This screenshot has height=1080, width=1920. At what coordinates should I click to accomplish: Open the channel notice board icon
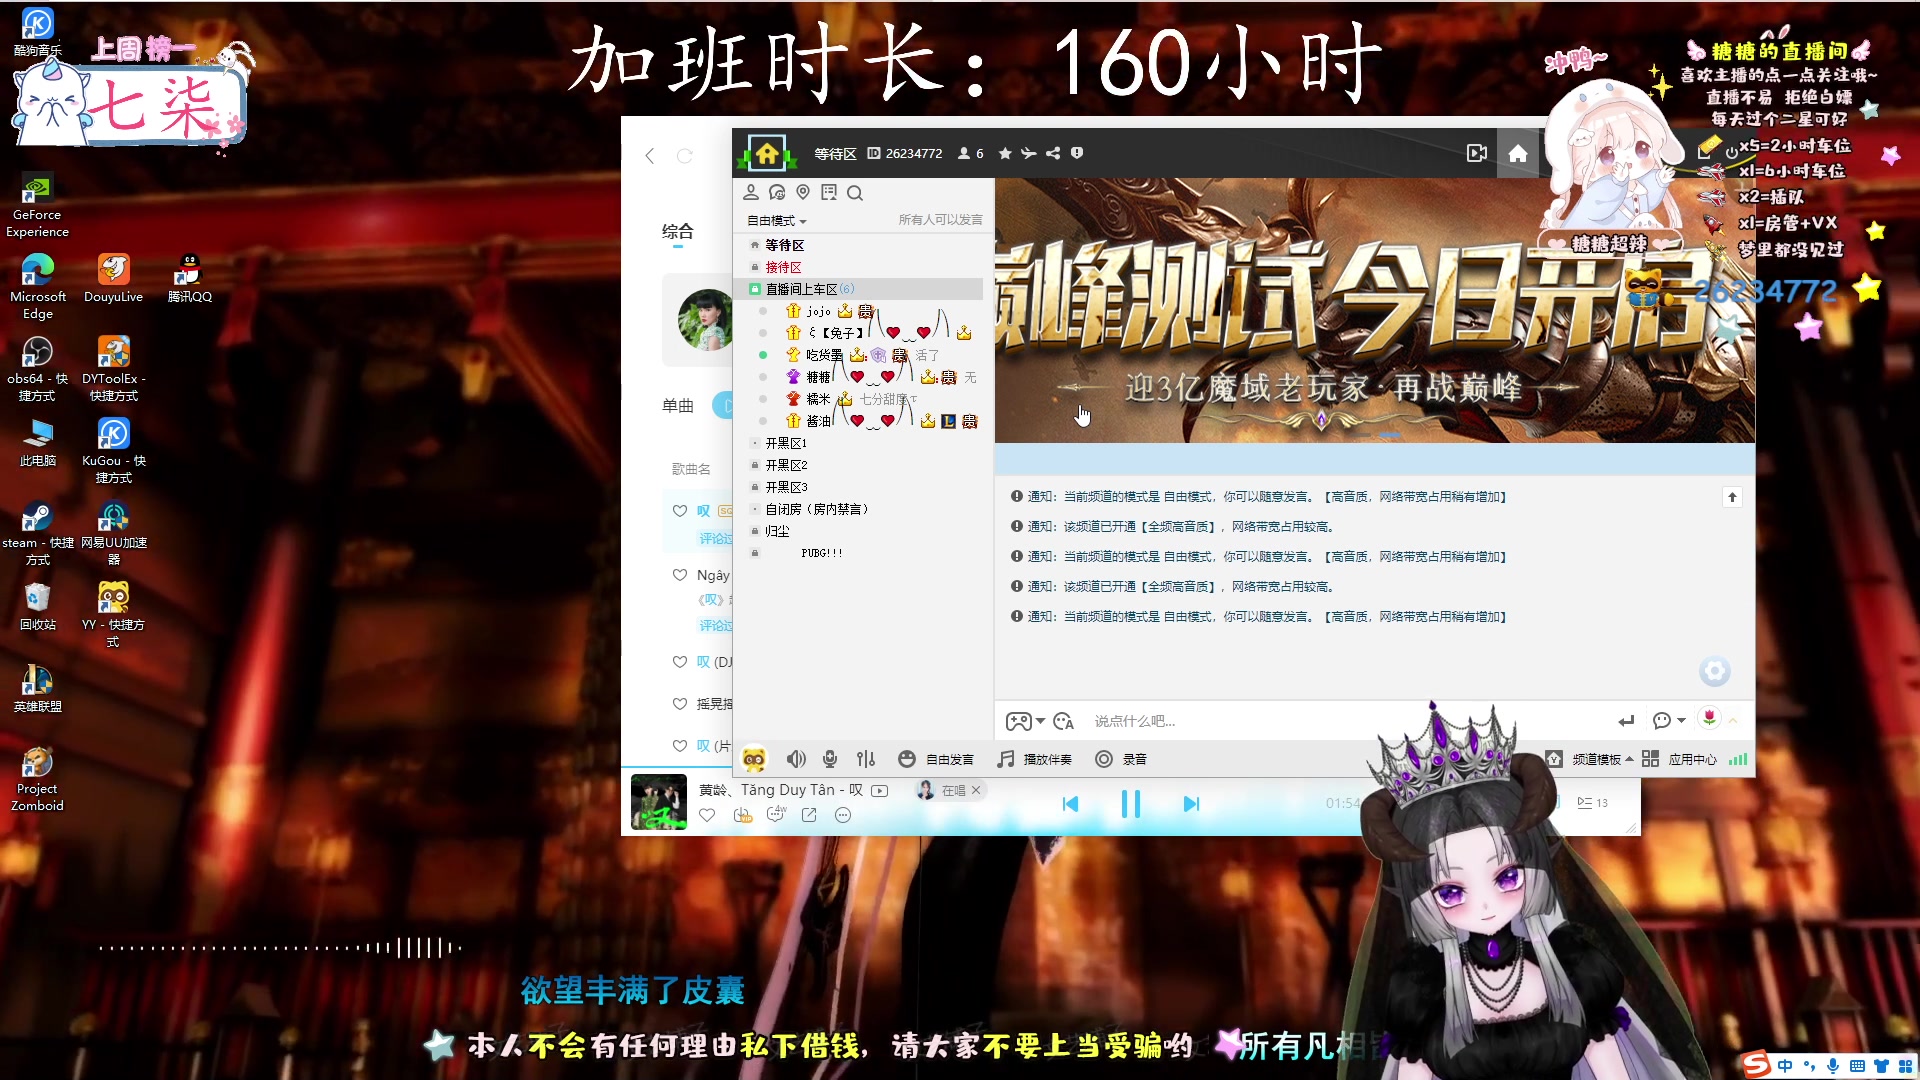829,192
